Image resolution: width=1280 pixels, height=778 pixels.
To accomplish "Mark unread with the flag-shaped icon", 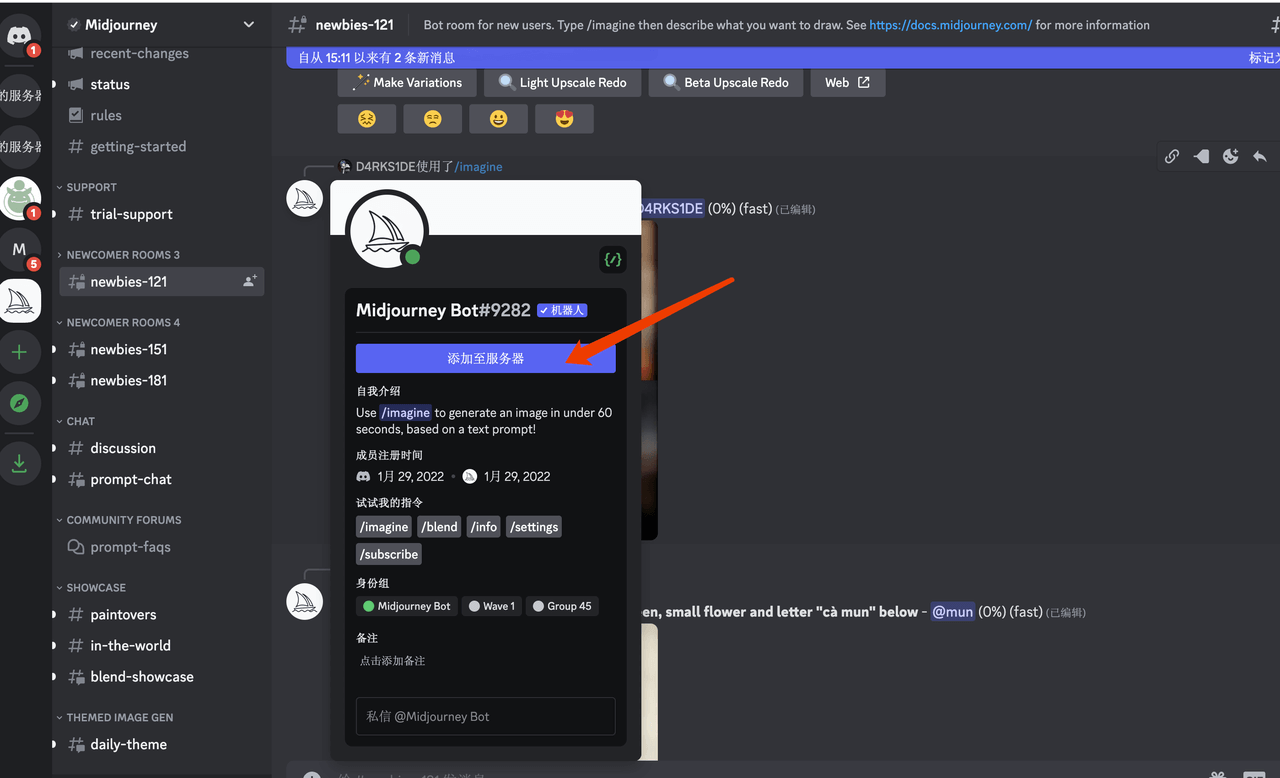I will coord(1201,156).
